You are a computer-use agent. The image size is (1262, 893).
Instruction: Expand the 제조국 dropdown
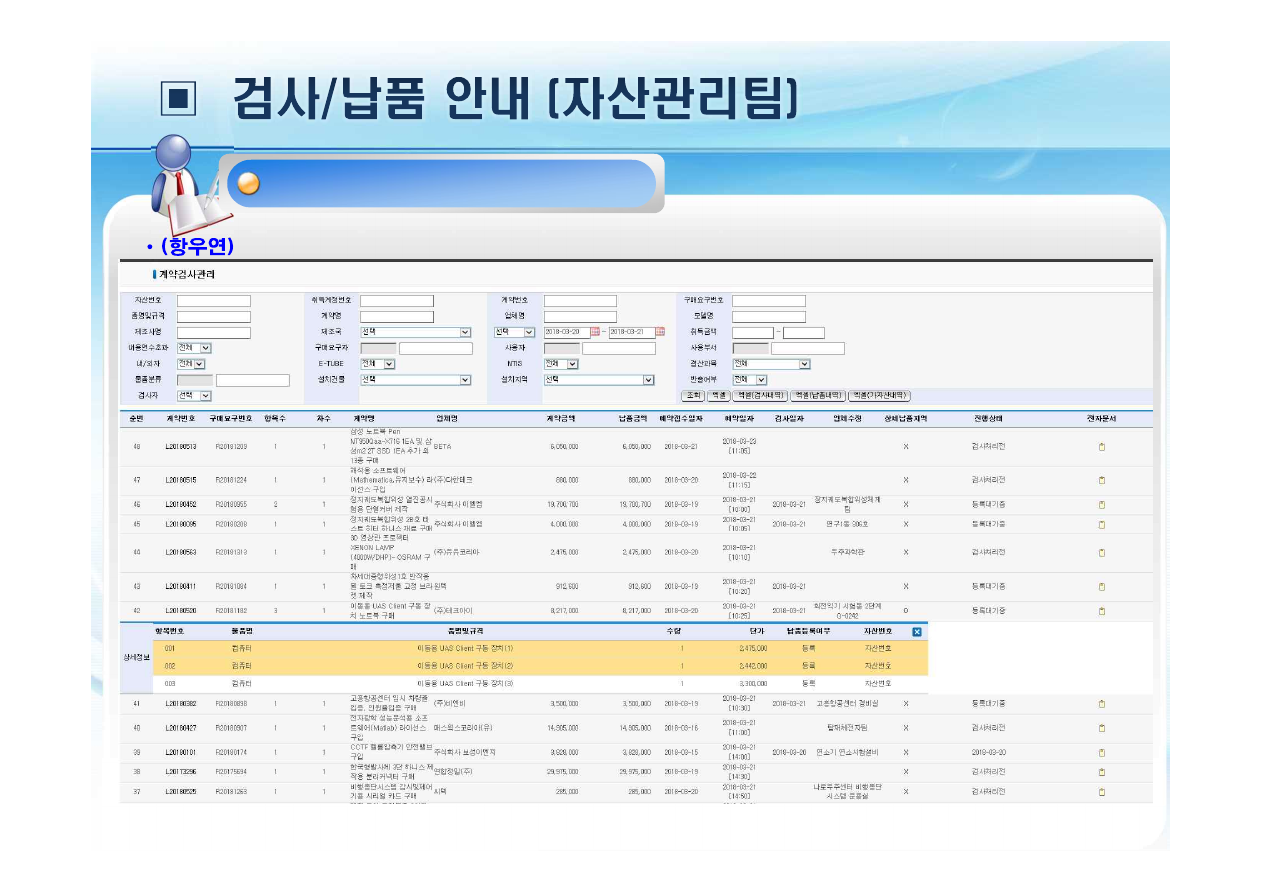pos(465,332)
